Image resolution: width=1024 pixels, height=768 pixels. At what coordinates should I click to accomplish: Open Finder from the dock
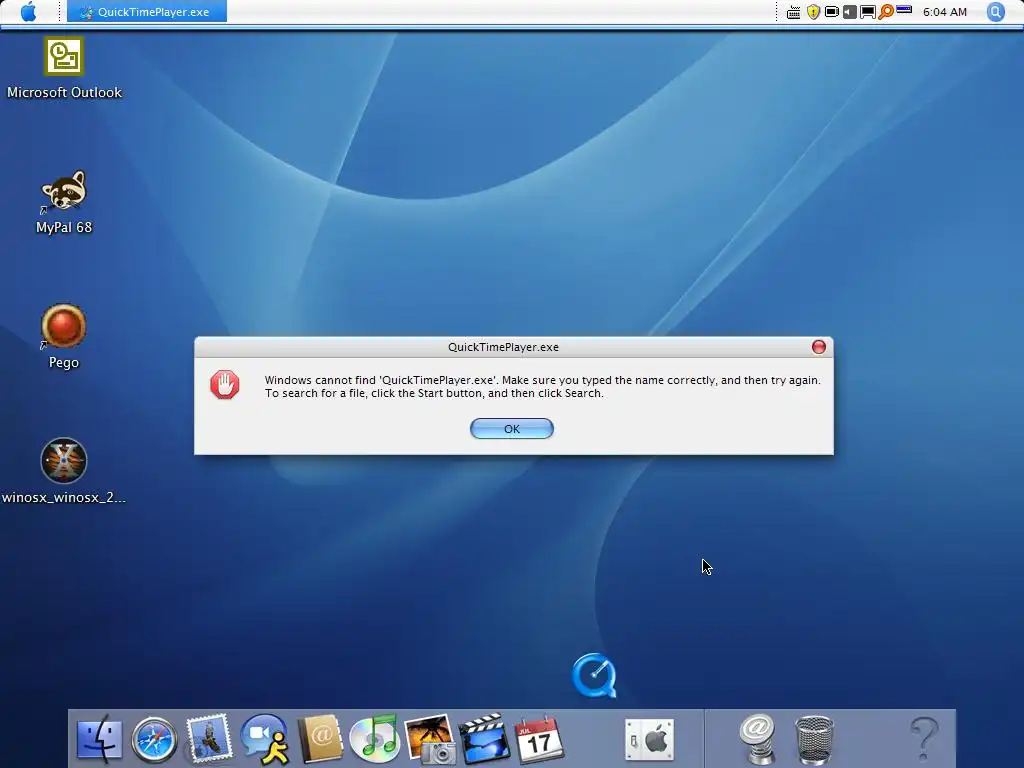click(99, 740)
